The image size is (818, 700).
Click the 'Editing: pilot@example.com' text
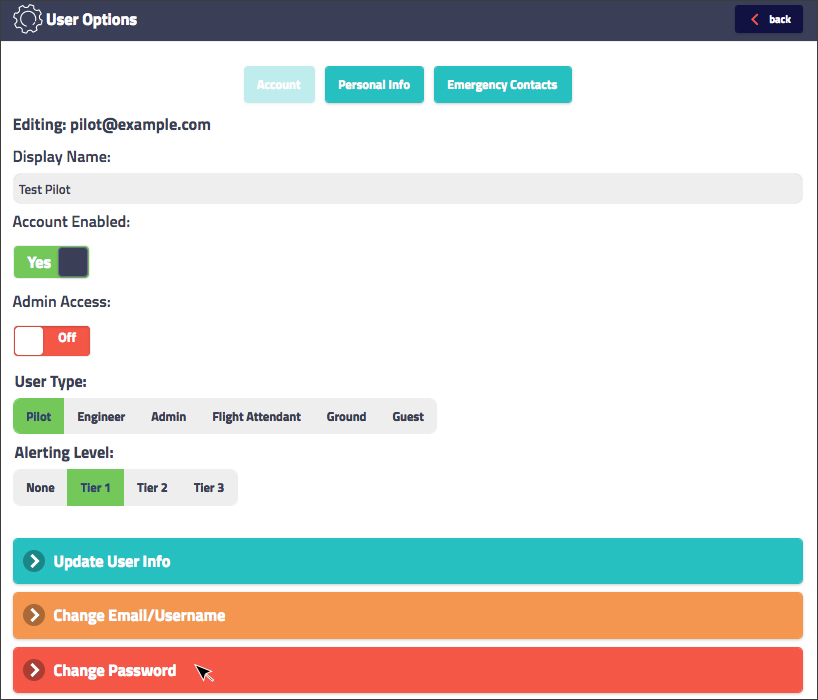pos(112,125)
